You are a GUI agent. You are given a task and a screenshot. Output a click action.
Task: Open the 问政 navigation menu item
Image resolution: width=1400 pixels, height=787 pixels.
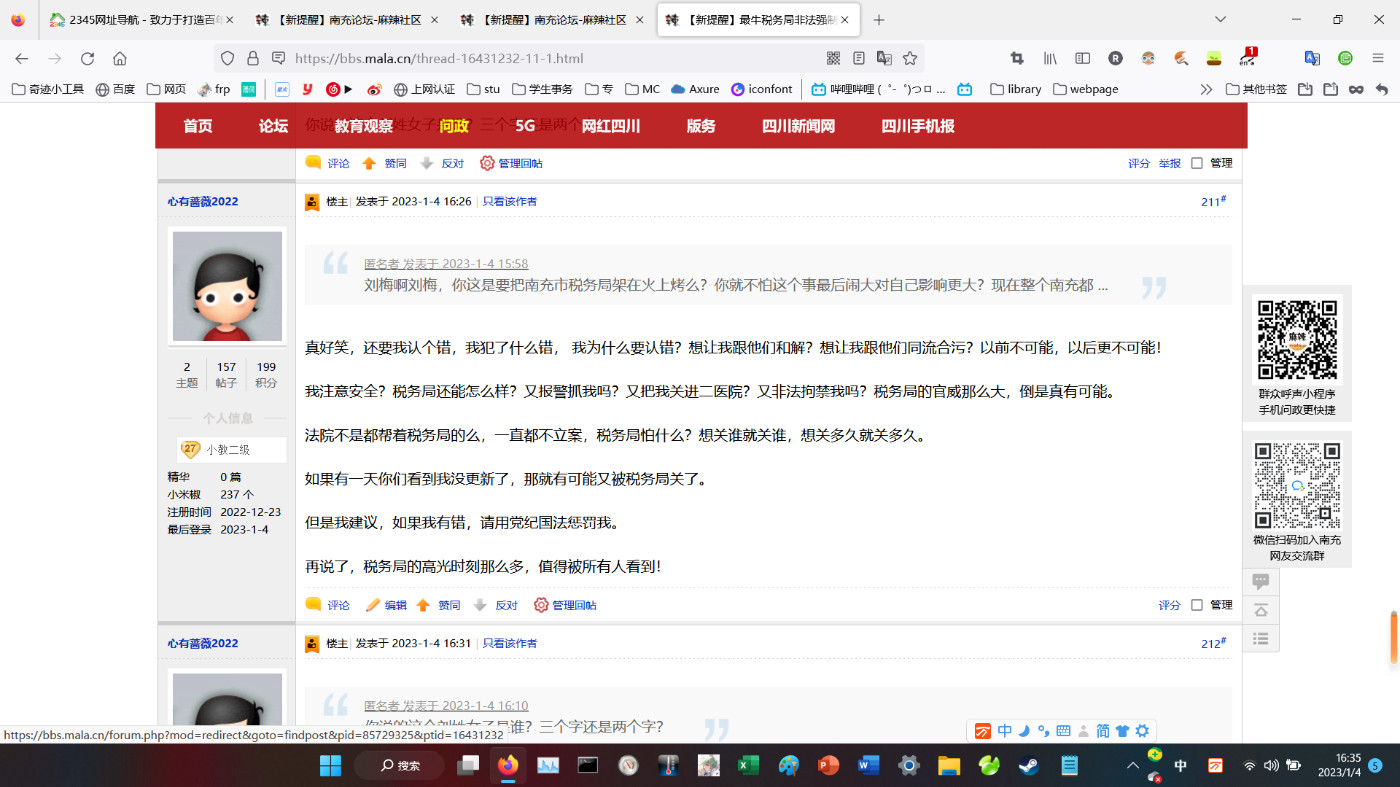(454, 126)
